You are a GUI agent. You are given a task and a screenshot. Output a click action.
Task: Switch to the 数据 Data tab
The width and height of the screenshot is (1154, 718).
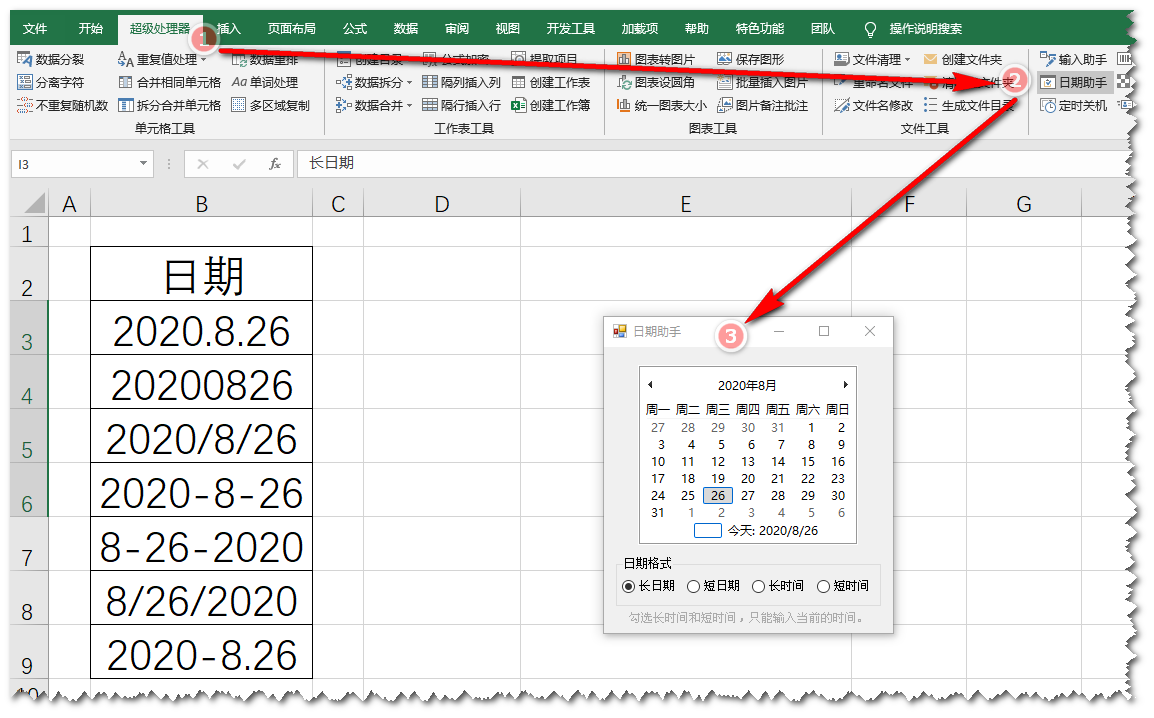(406, 29)
